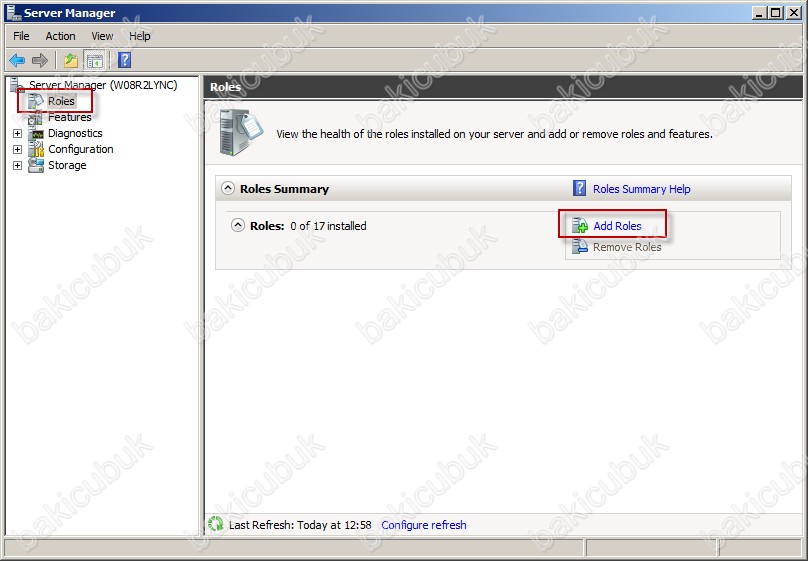Expand the Storage node

tap(18, 165)
